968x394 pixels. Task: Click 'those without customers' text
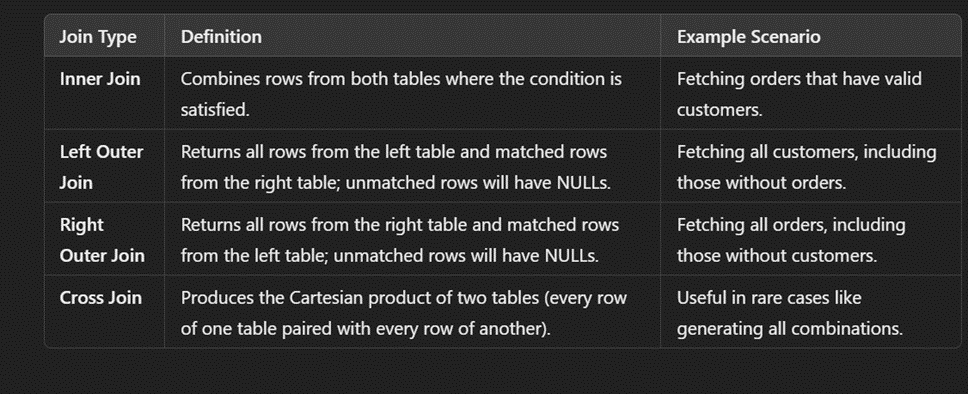[777, 256]
